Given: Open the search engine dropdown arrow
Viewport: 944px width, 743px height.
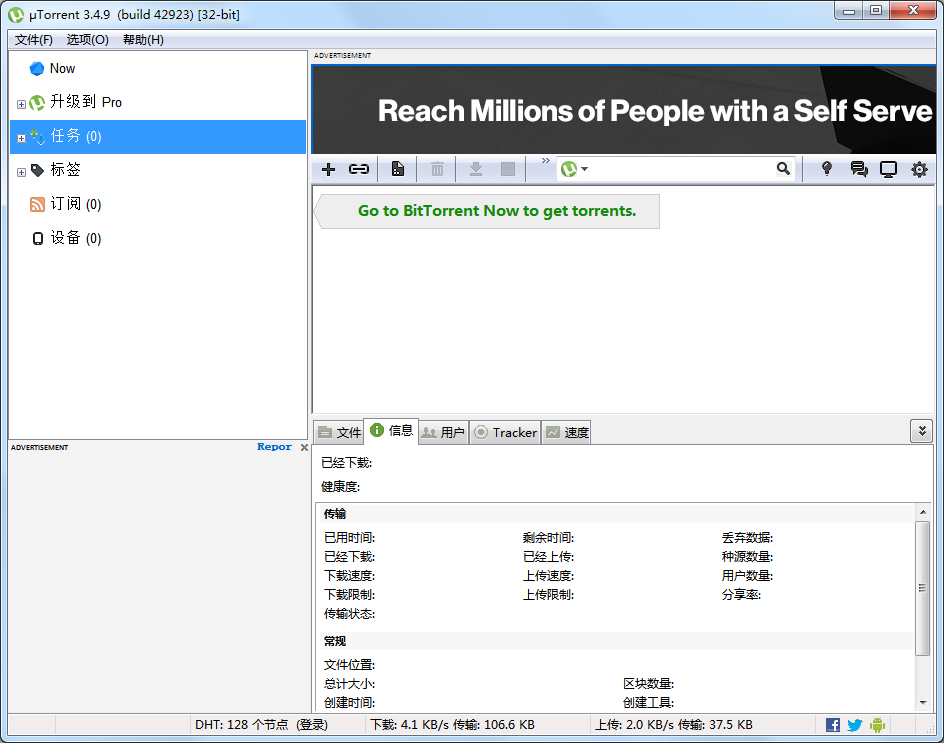Looking at the screenshot, I should coord(584,169).
